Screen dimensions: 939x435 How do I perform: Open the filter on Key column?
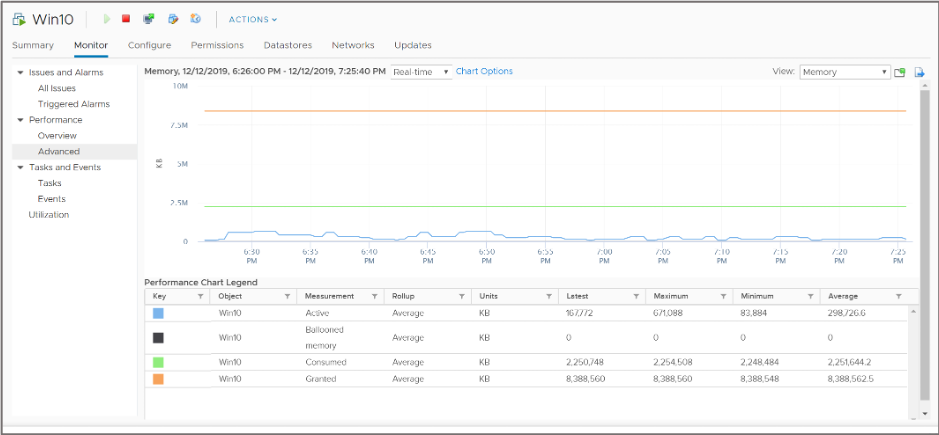[201, 296]
